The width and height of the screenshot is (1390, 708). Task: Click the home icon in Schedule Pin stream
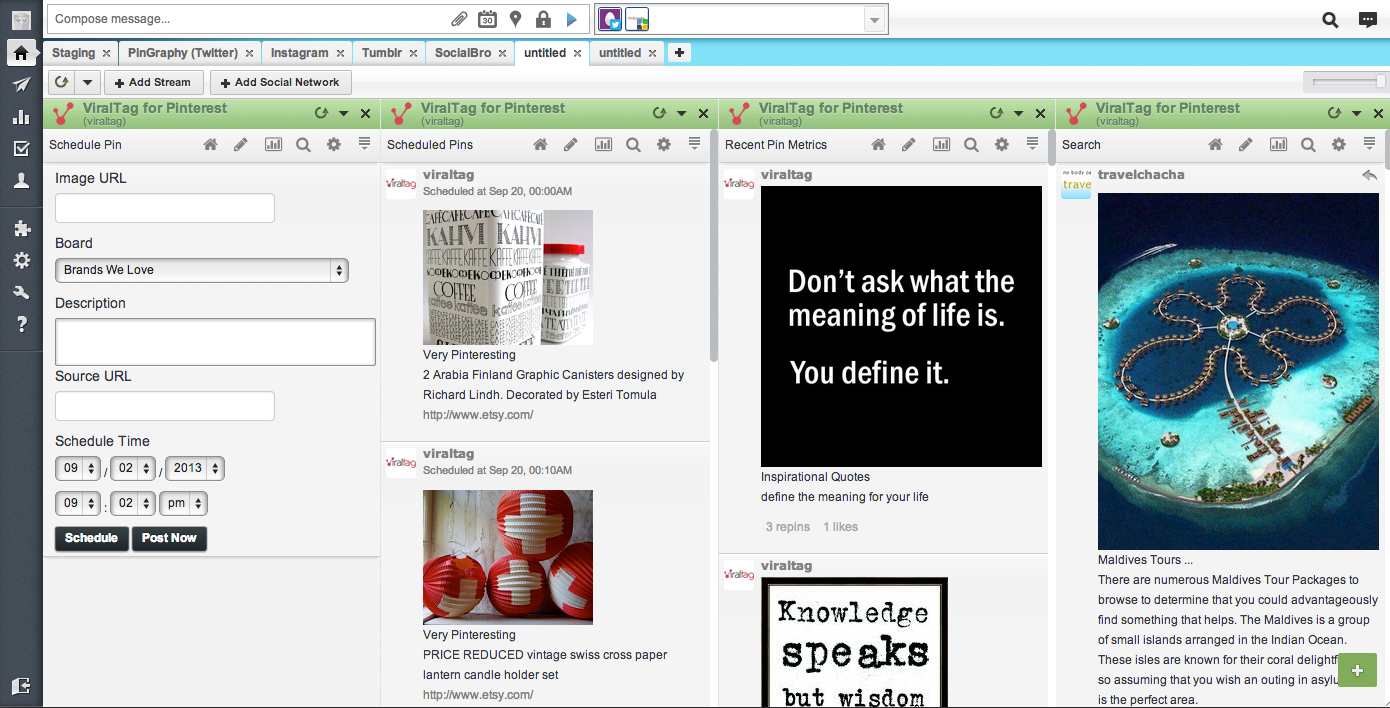(210, 145)
